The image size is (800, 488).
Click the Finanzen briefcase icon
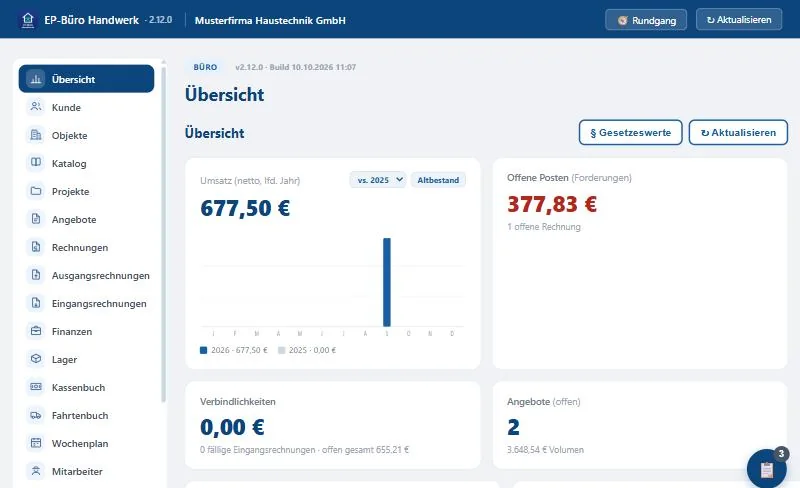click(x=36, y=331)
